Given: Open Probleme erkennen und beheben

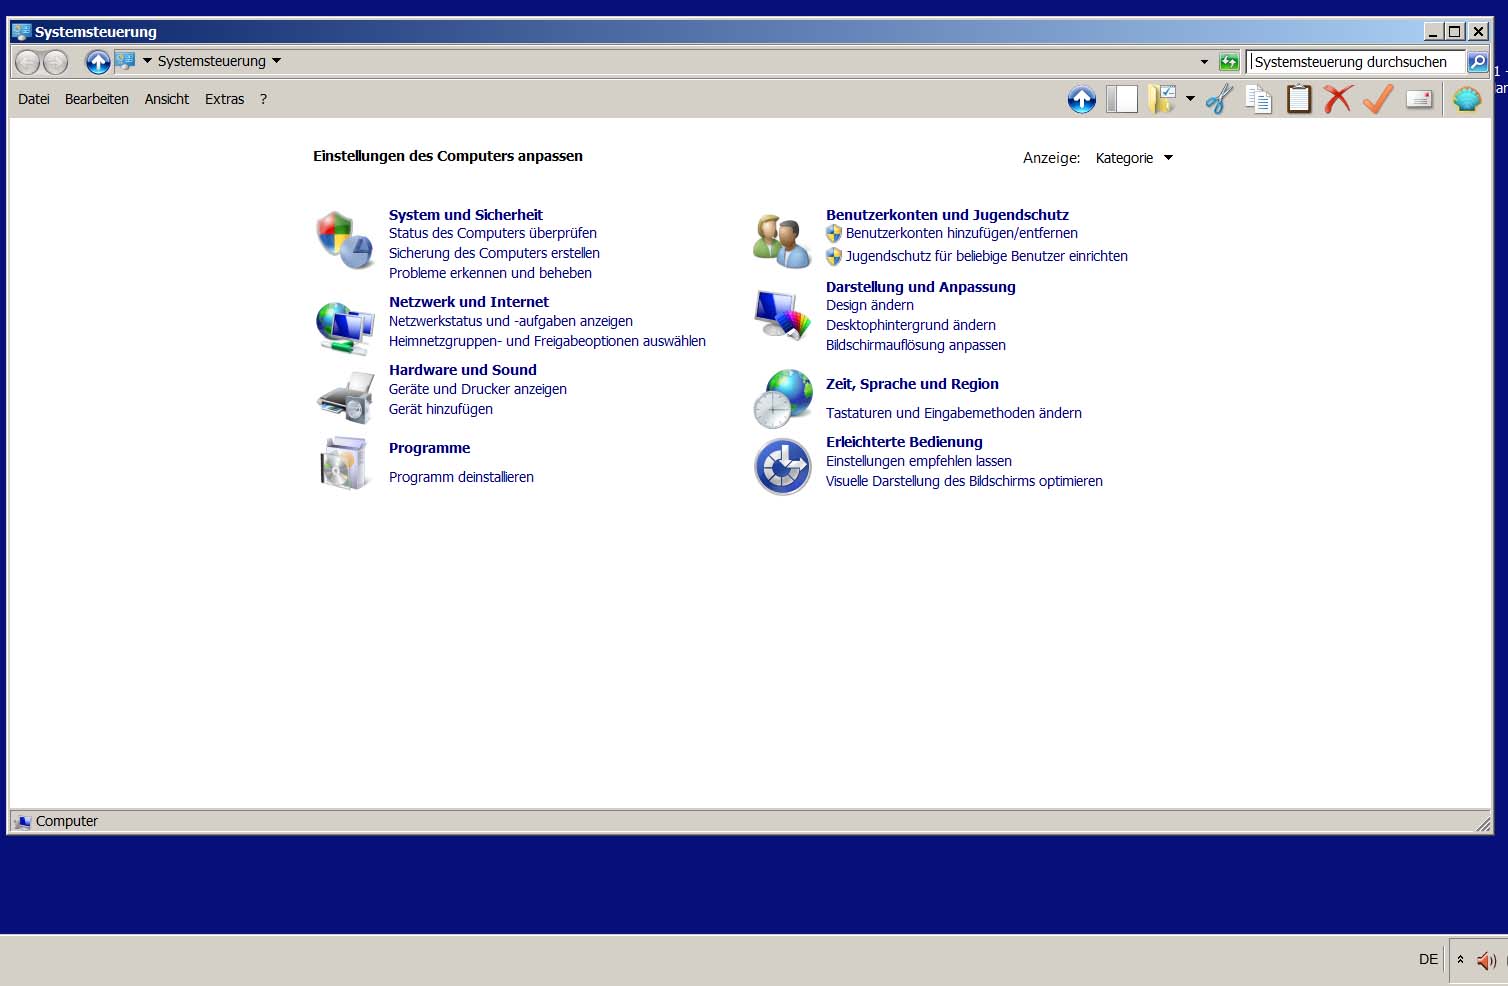Looking at the screenshot, I should tap(490, 273).
